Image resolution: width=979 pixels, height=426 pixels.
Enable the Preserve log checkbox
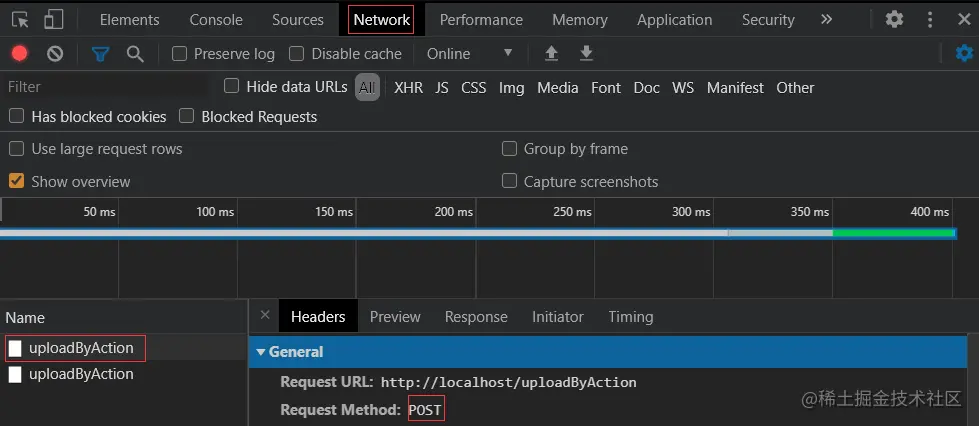point(179,54)
